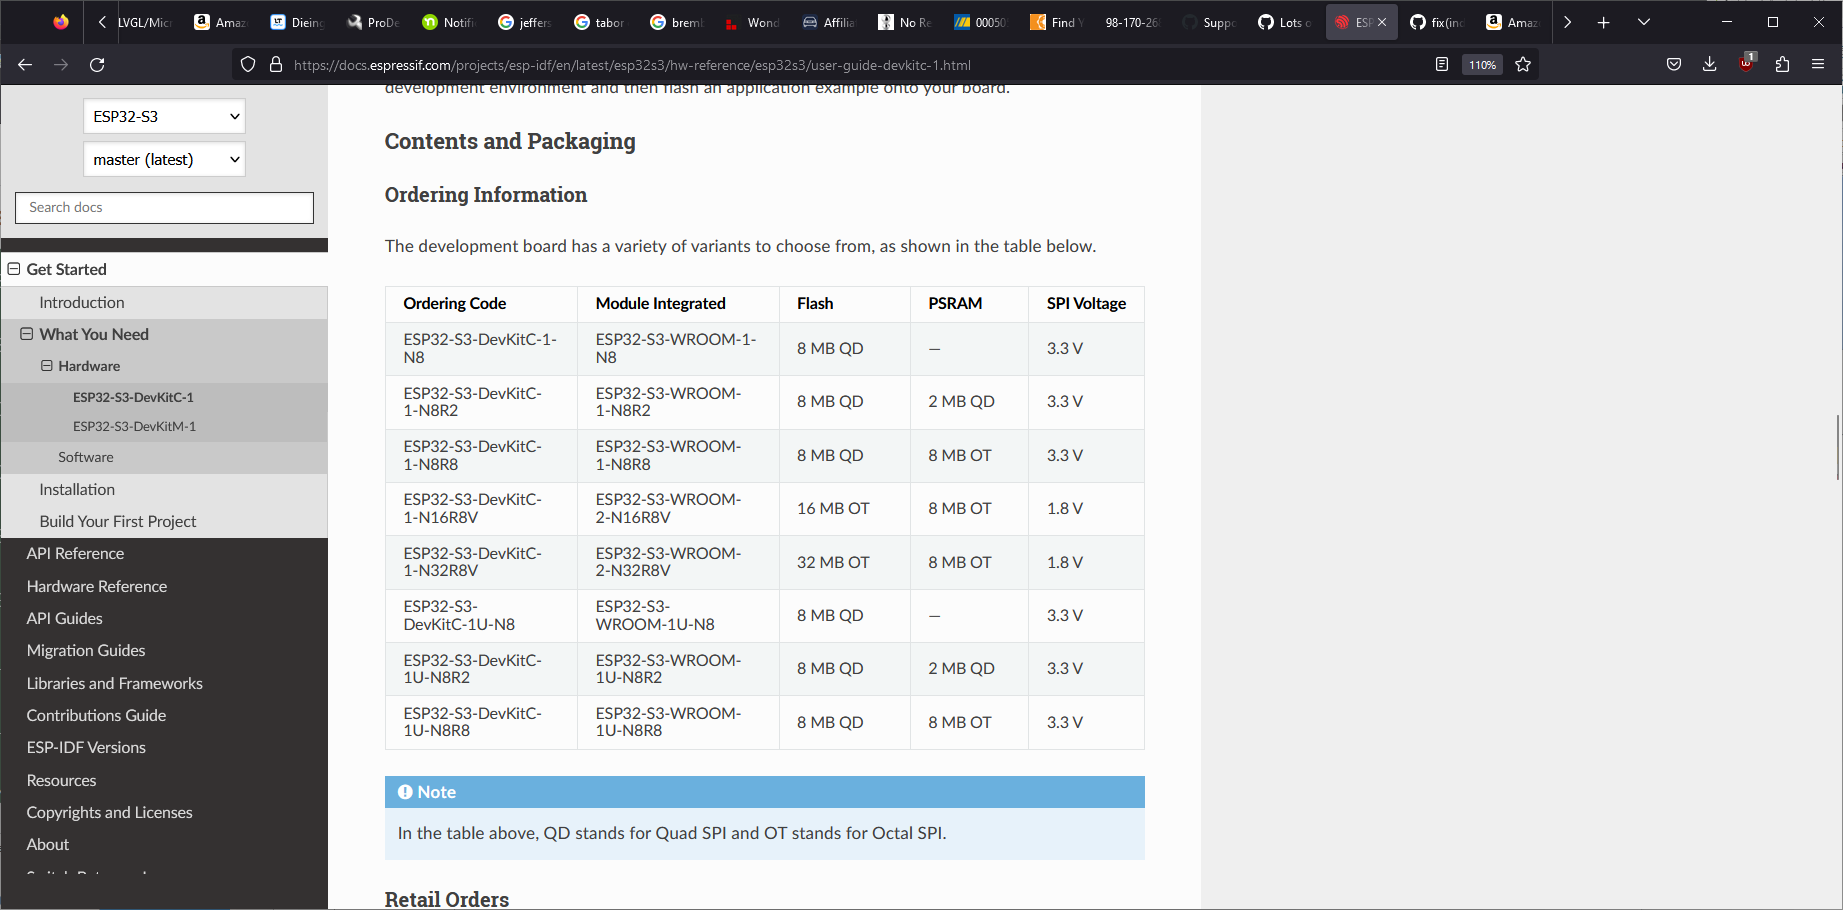Open Resources in the sidebar
The image size is (1843, 910).
click(61, 780)
